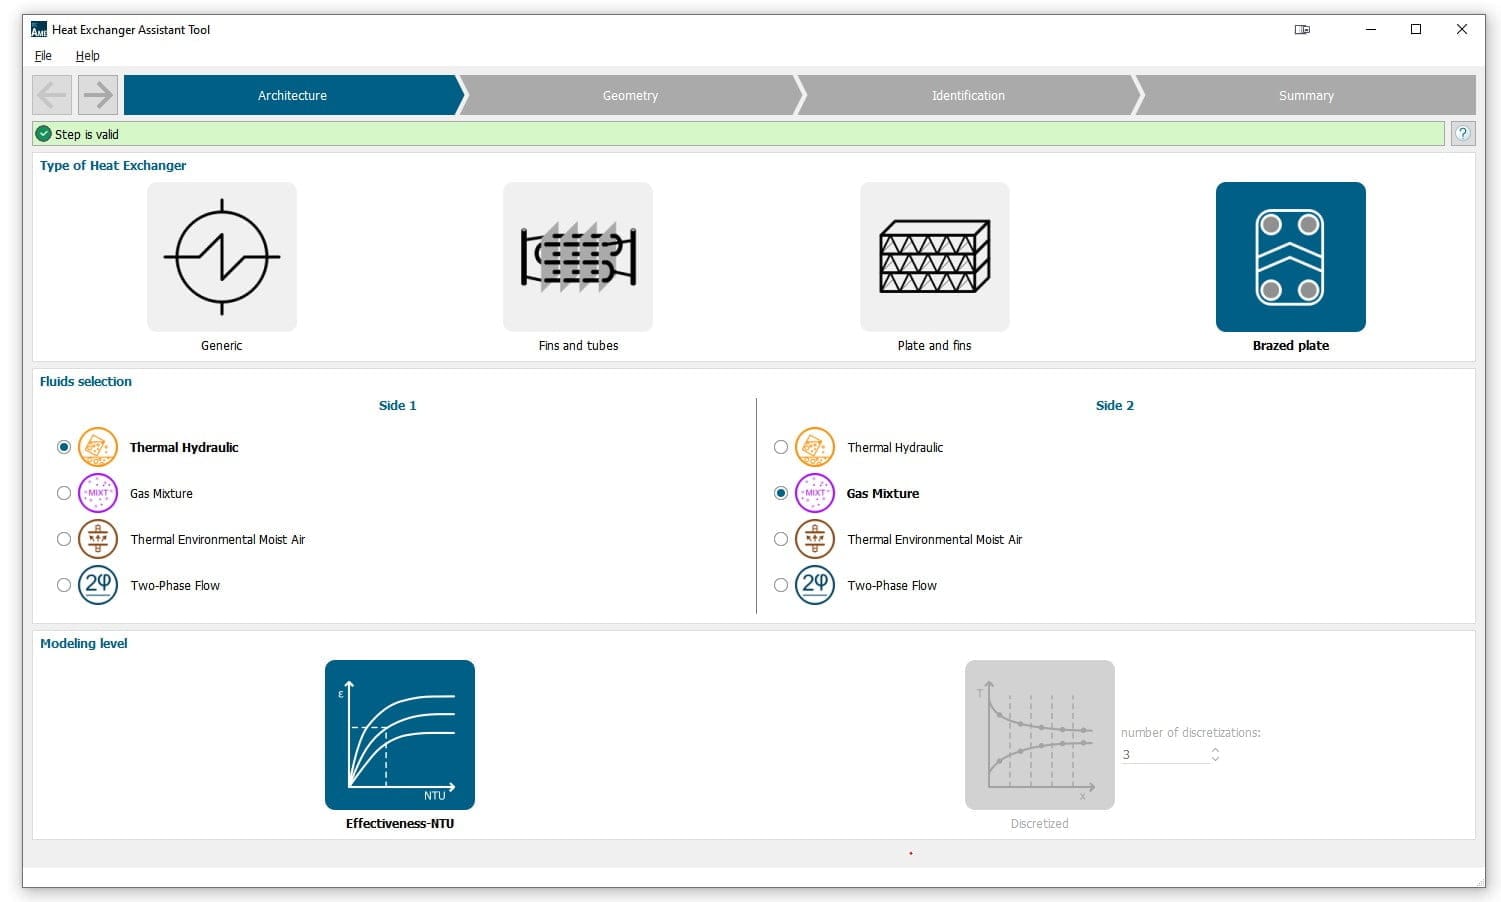Viewport: 1501px width, 902px height.
Task: Jump to the Summary step tab
Action: point(1306,95)
